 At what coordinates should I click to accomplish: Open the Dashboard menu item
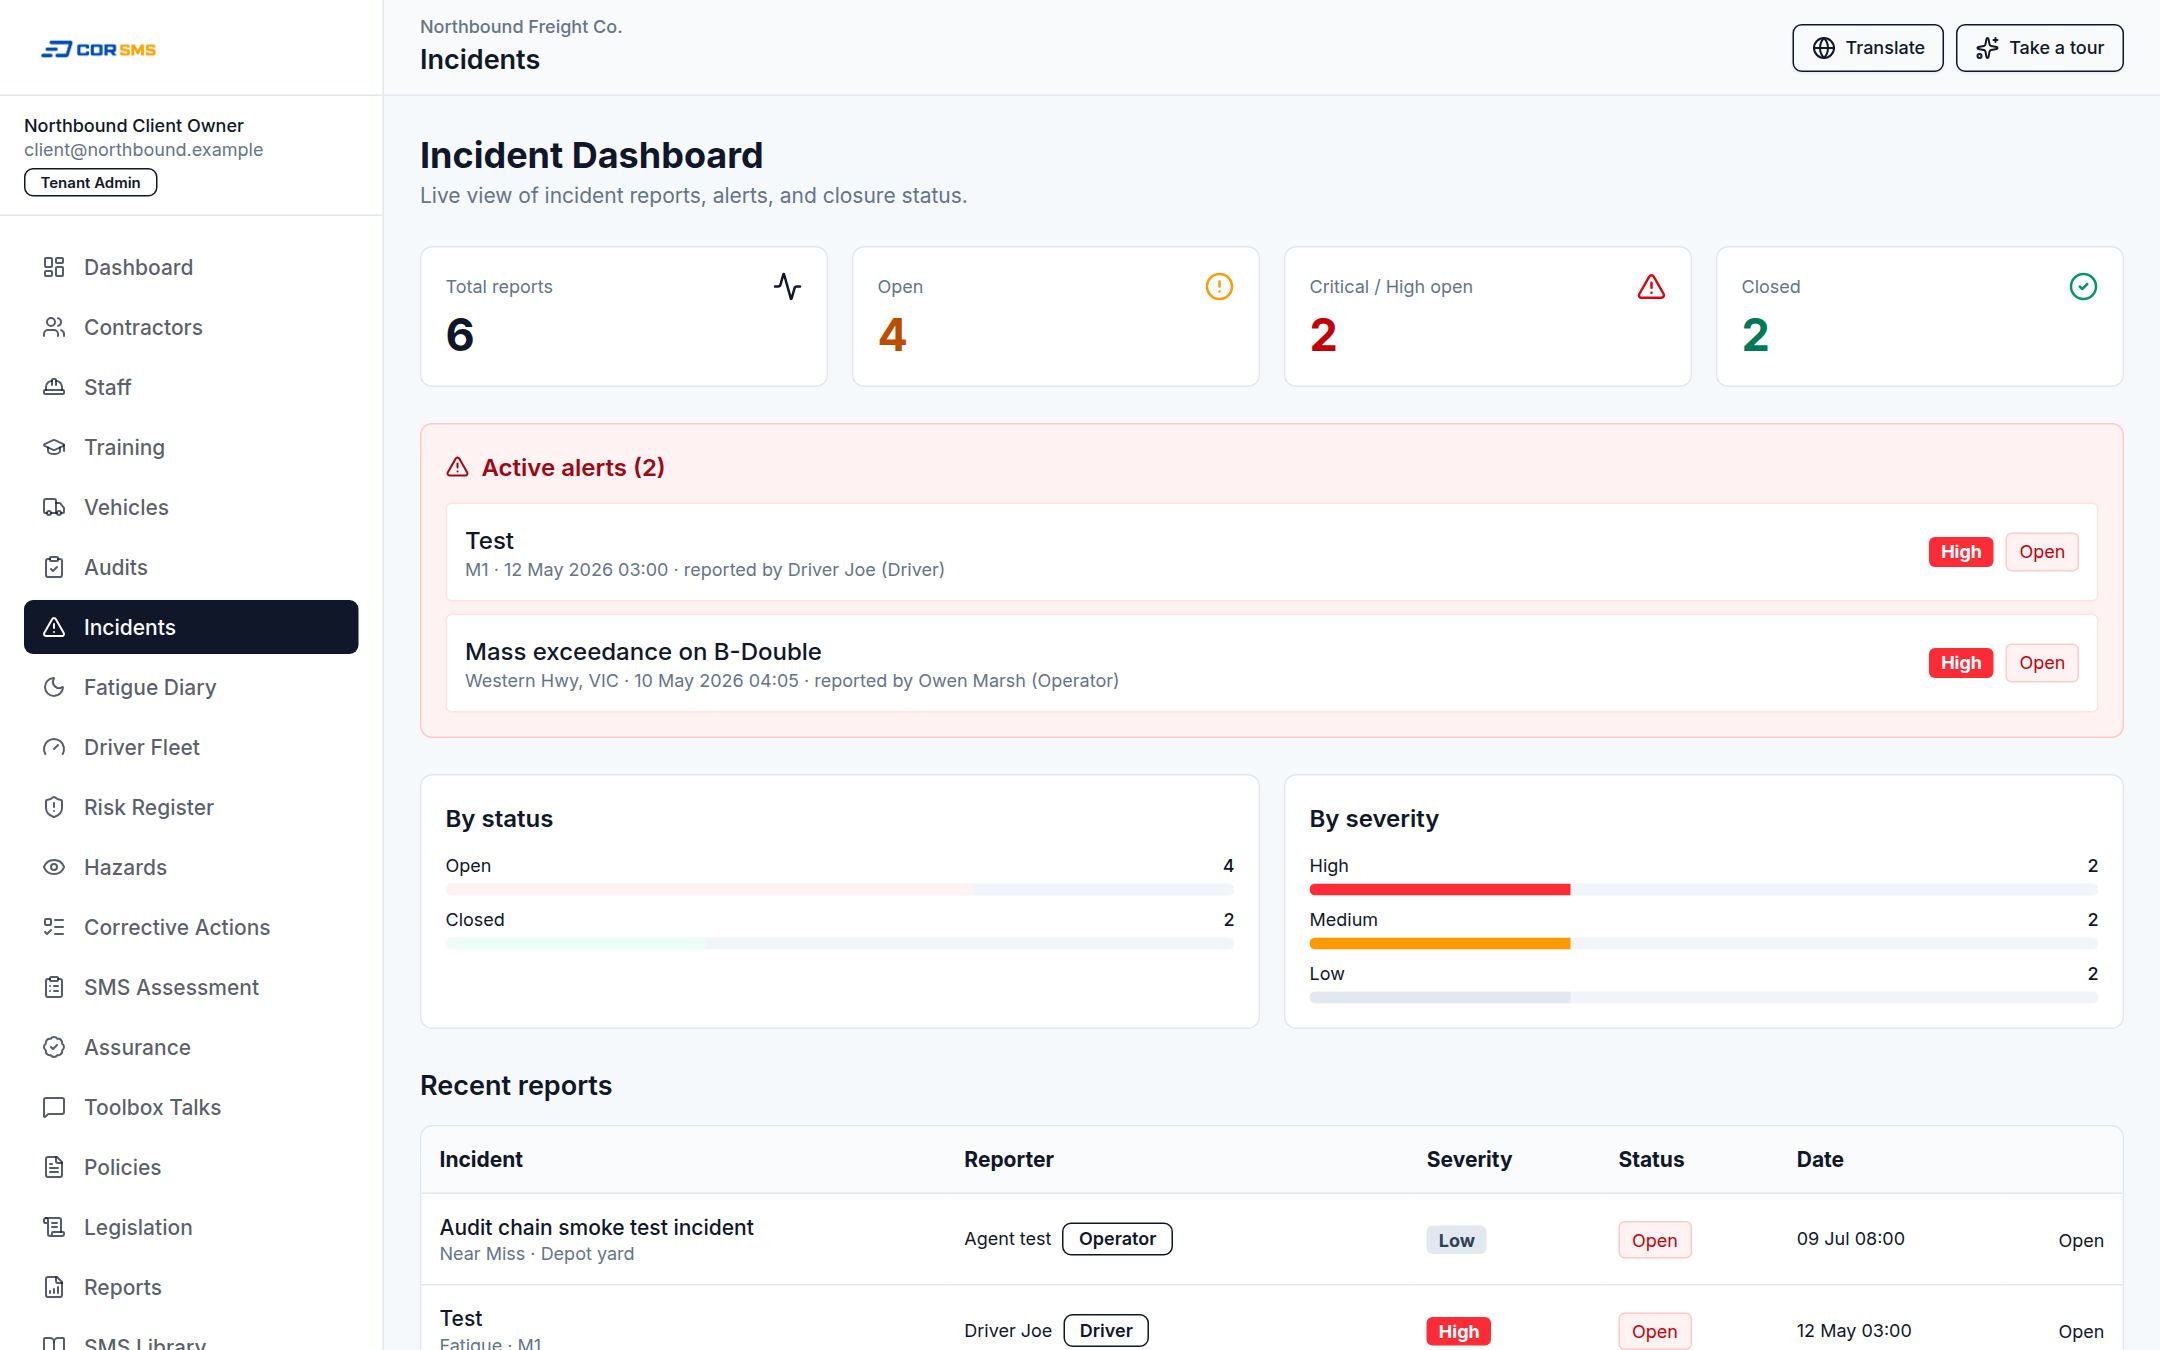coord(191,267)
